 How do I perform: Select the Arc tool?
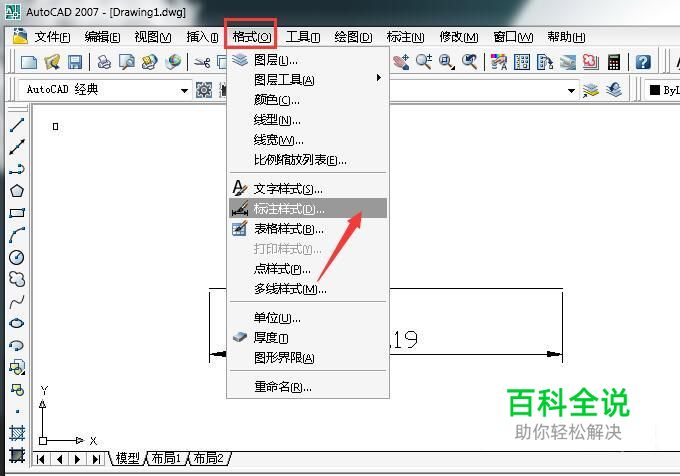click(x=17, y=235)
